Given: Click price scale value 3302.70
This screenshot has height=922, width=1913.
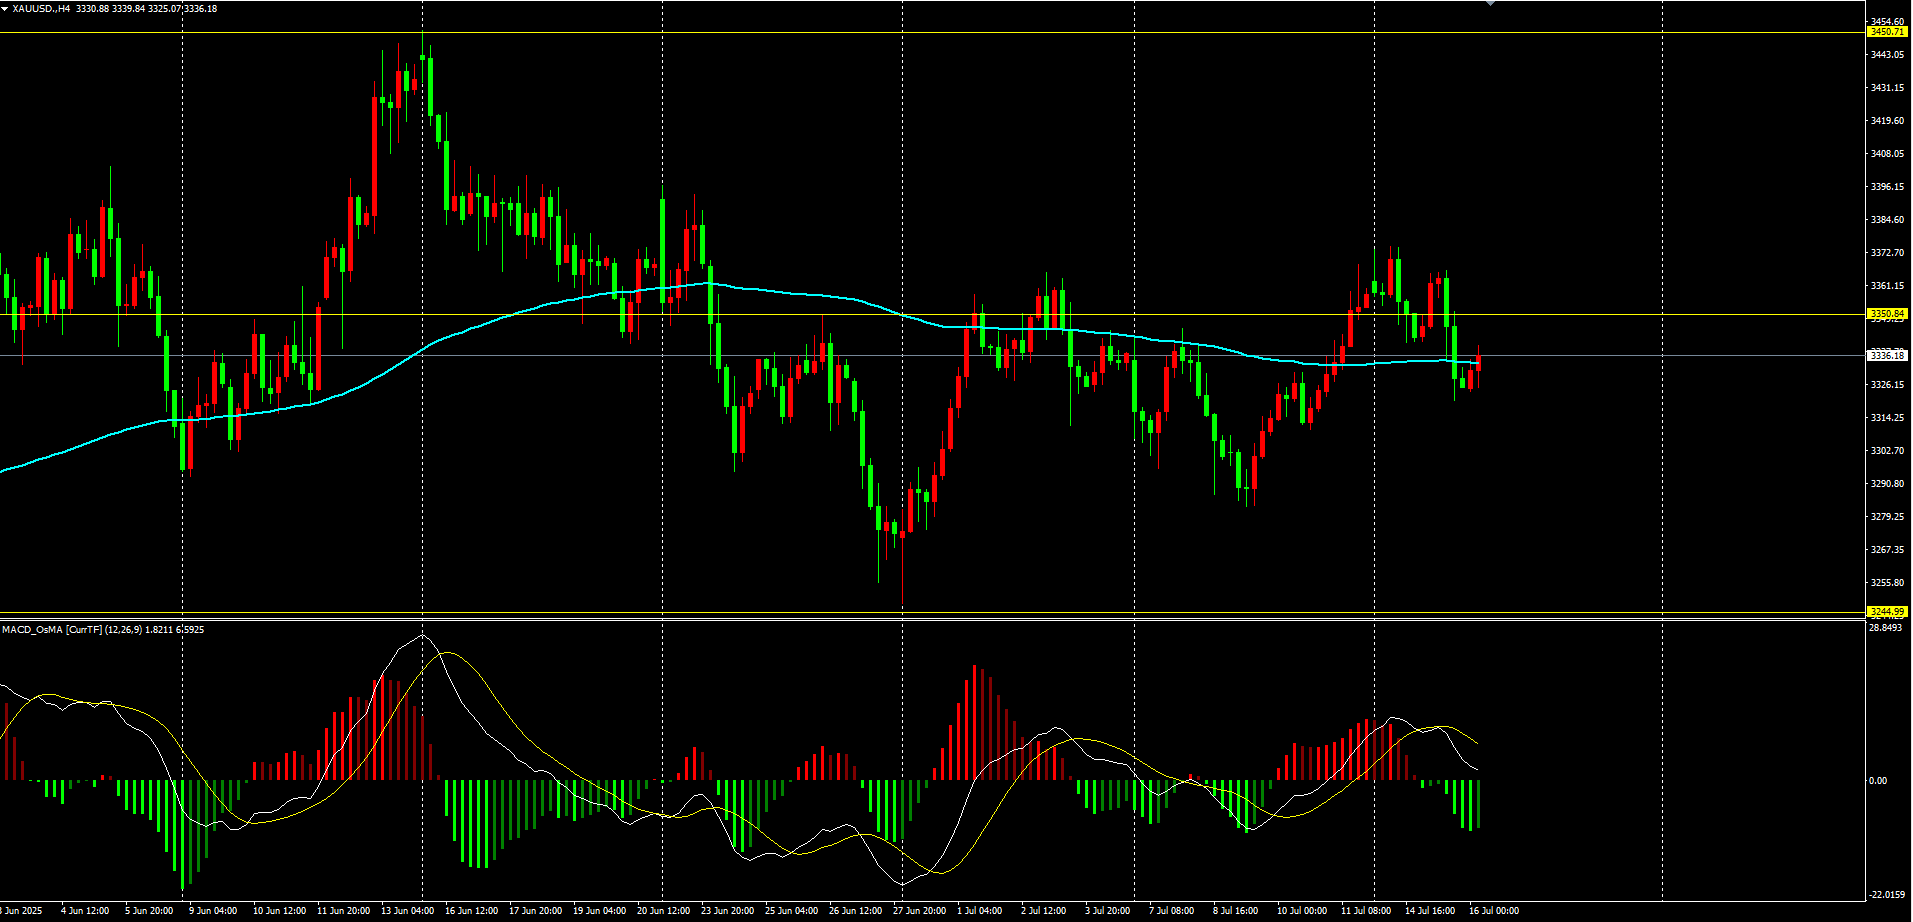Looking at the screenshot, I should point(1887,451).
